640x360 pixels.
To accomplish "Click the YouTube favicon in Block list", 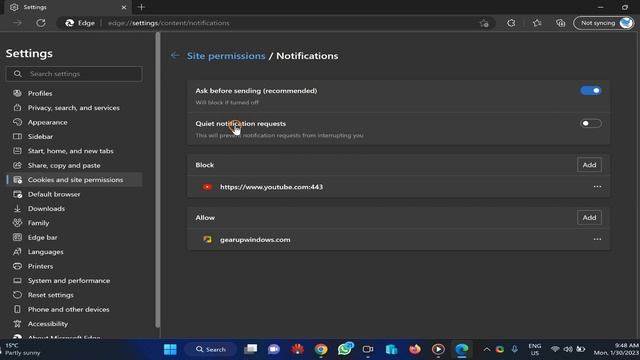I will 207,187.
